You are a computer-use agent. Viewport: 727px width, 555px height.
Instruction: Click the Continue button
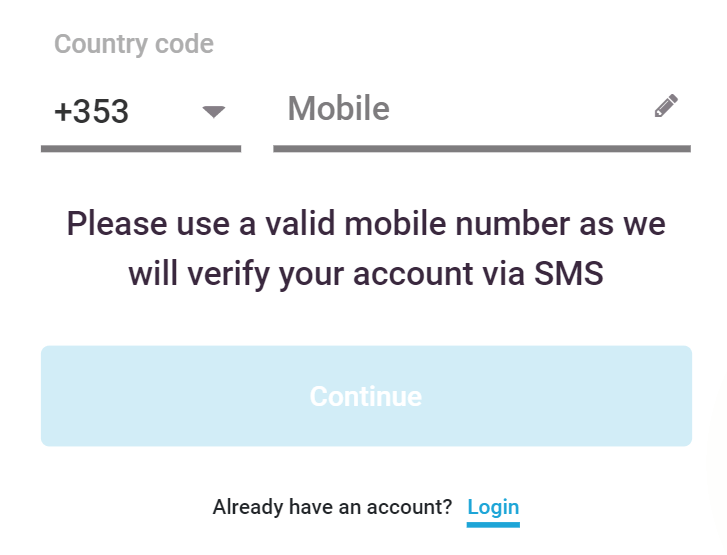[x=366, y=396]
